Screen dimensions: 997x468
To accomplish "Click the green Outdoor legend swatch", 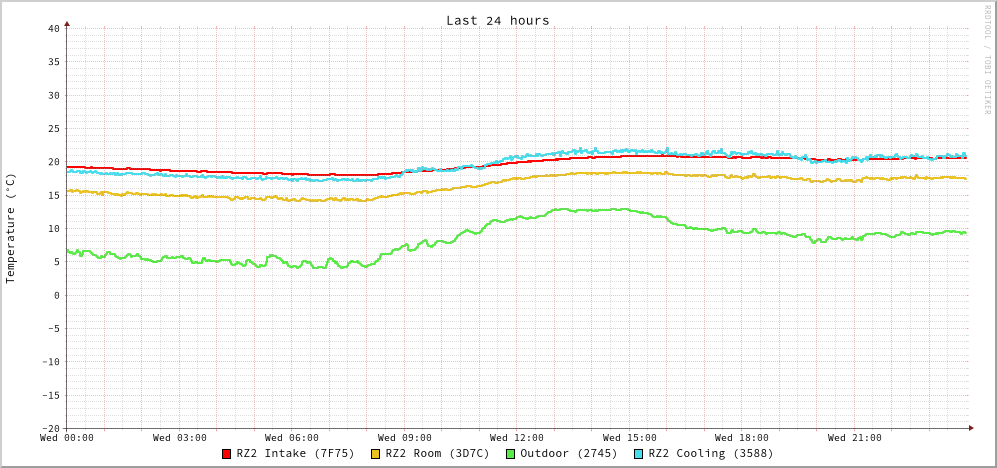I will (510, 454).
